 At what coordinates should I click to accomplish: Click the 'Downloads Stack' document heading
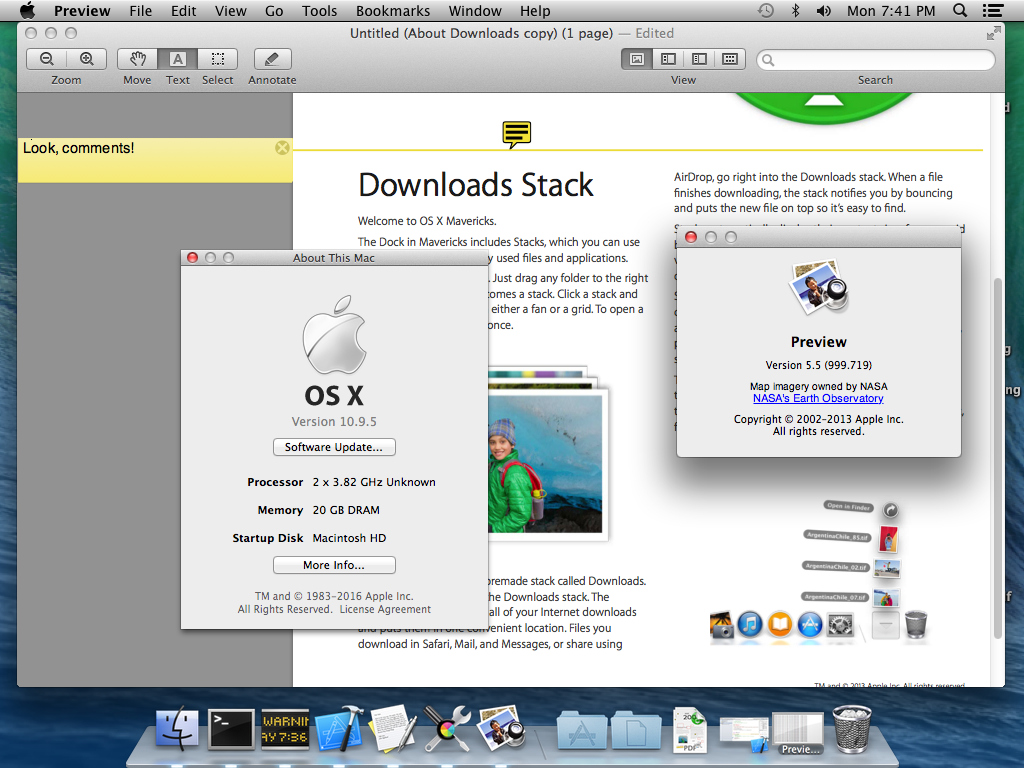click(x=475, y=185)
